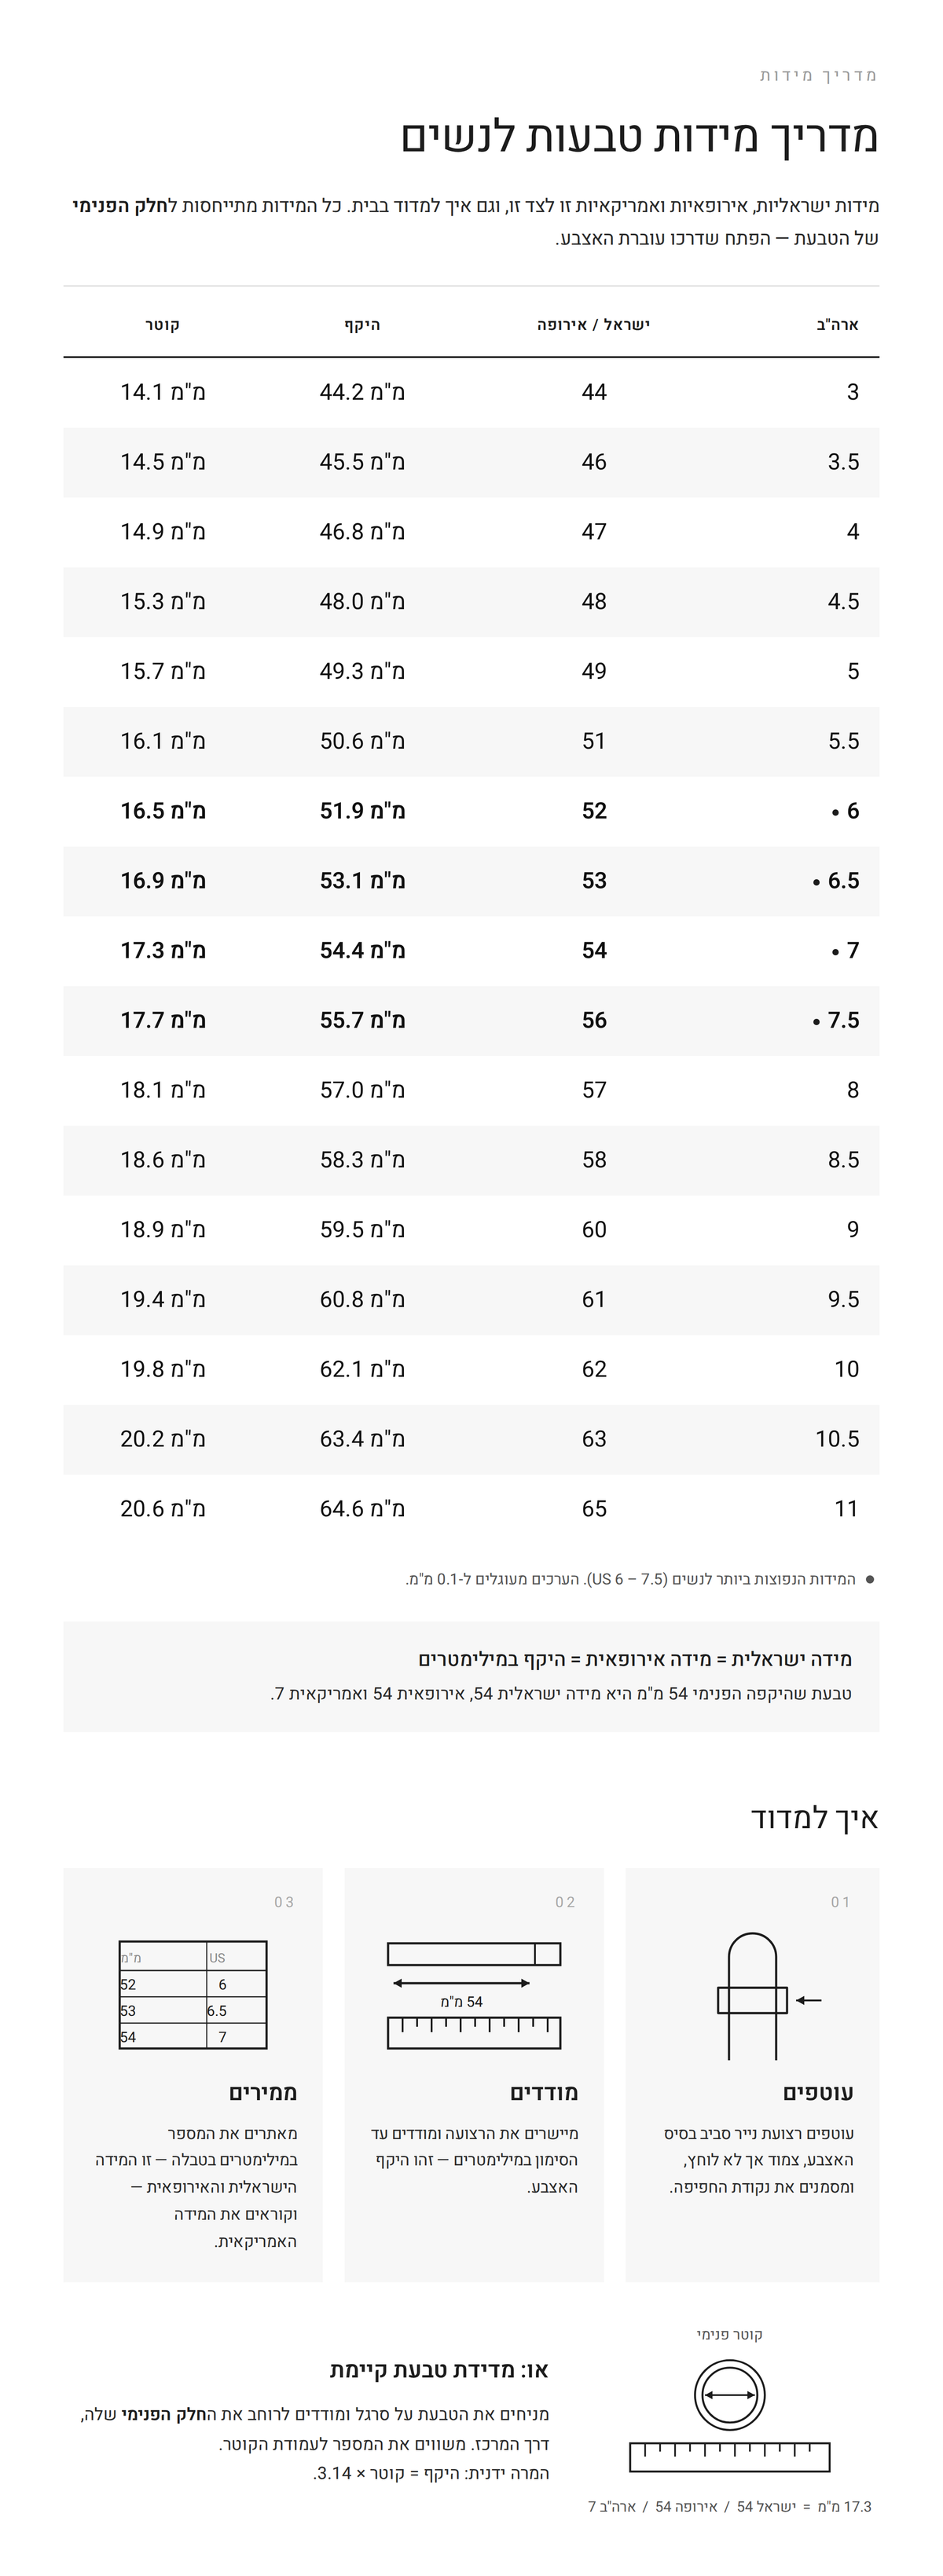Click the עוטפים step title
This screenshot has width=943, height=2576.
point(818,2093)
